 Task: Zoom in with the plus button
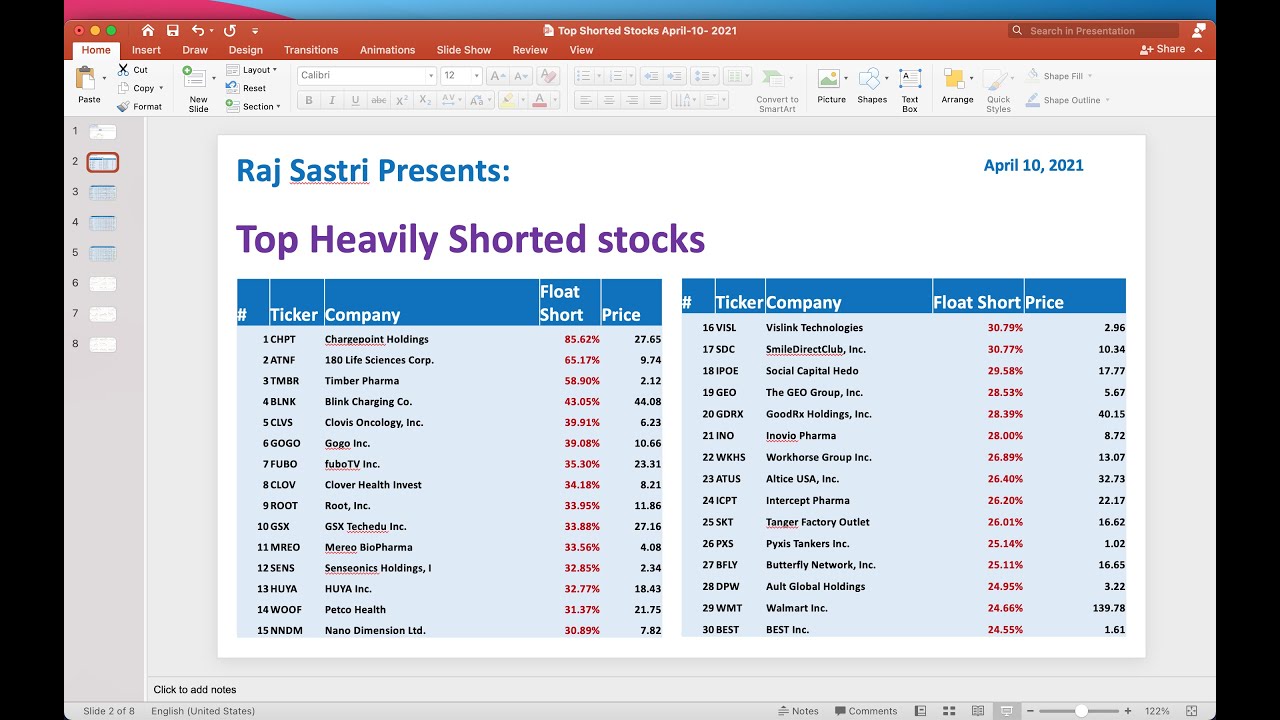pyautogui.click(x=1128, y=711)
